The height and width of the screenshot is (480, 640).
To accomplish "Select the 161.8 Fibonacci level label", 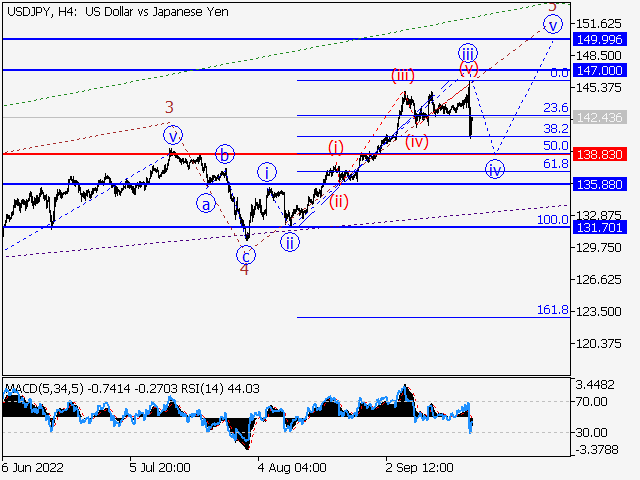I will pos(553,310).
